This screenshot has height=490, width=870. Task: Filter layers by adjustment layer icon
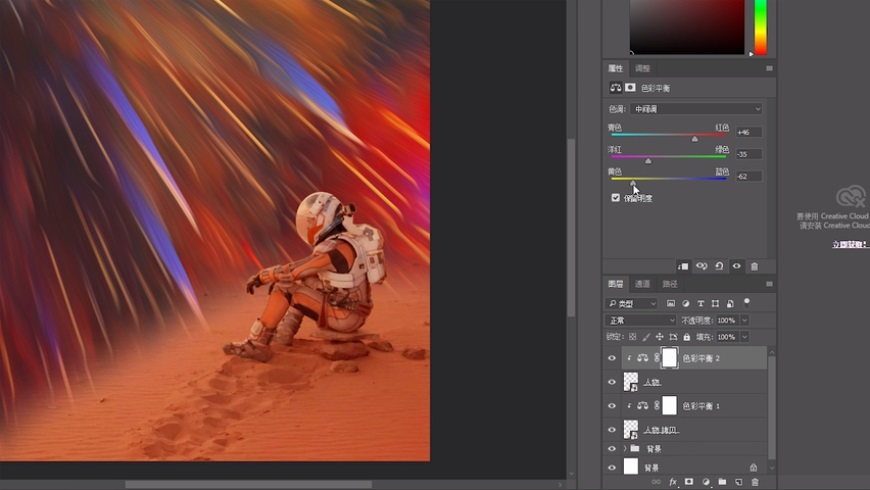(686, 304)
